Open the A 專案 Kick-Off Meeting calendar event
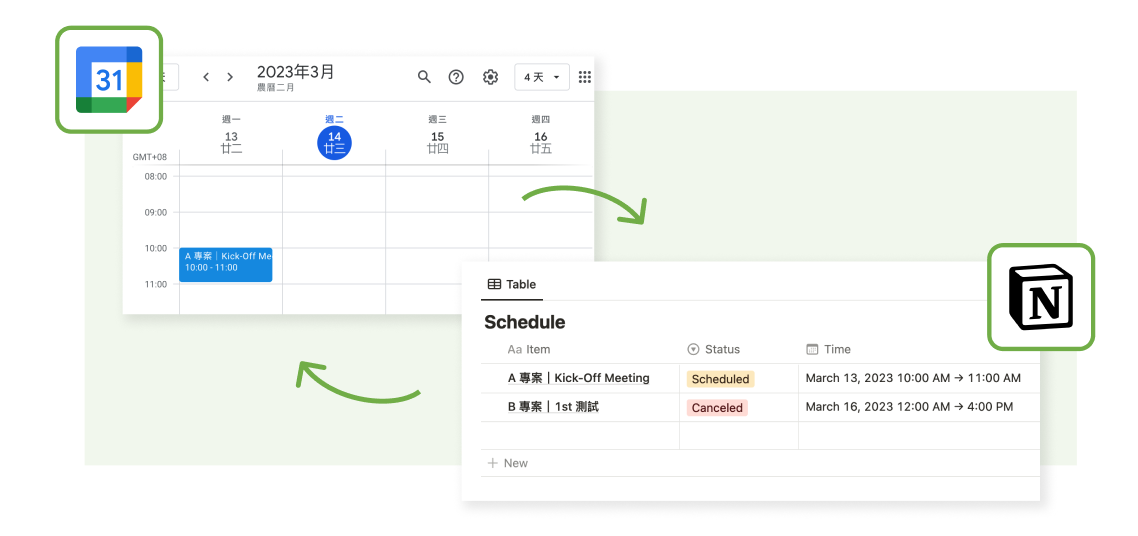 226,264
